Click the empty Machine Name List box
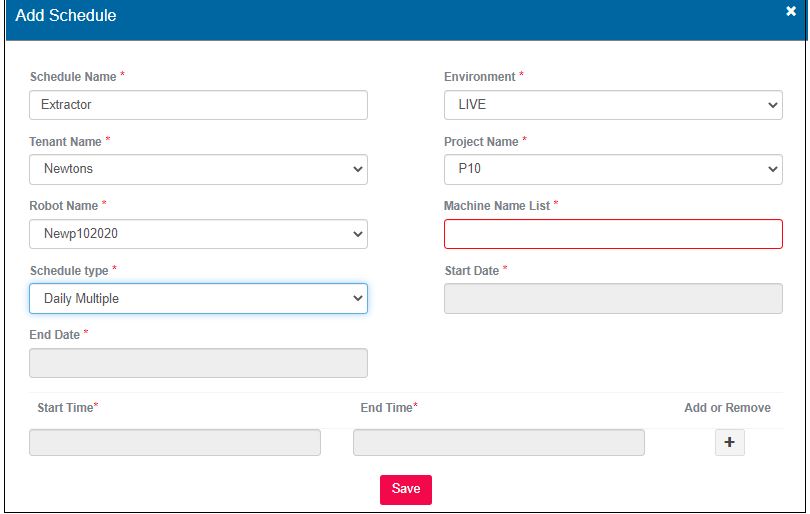The height and width of the screenshot is (514, 810). tap(613, 234)
